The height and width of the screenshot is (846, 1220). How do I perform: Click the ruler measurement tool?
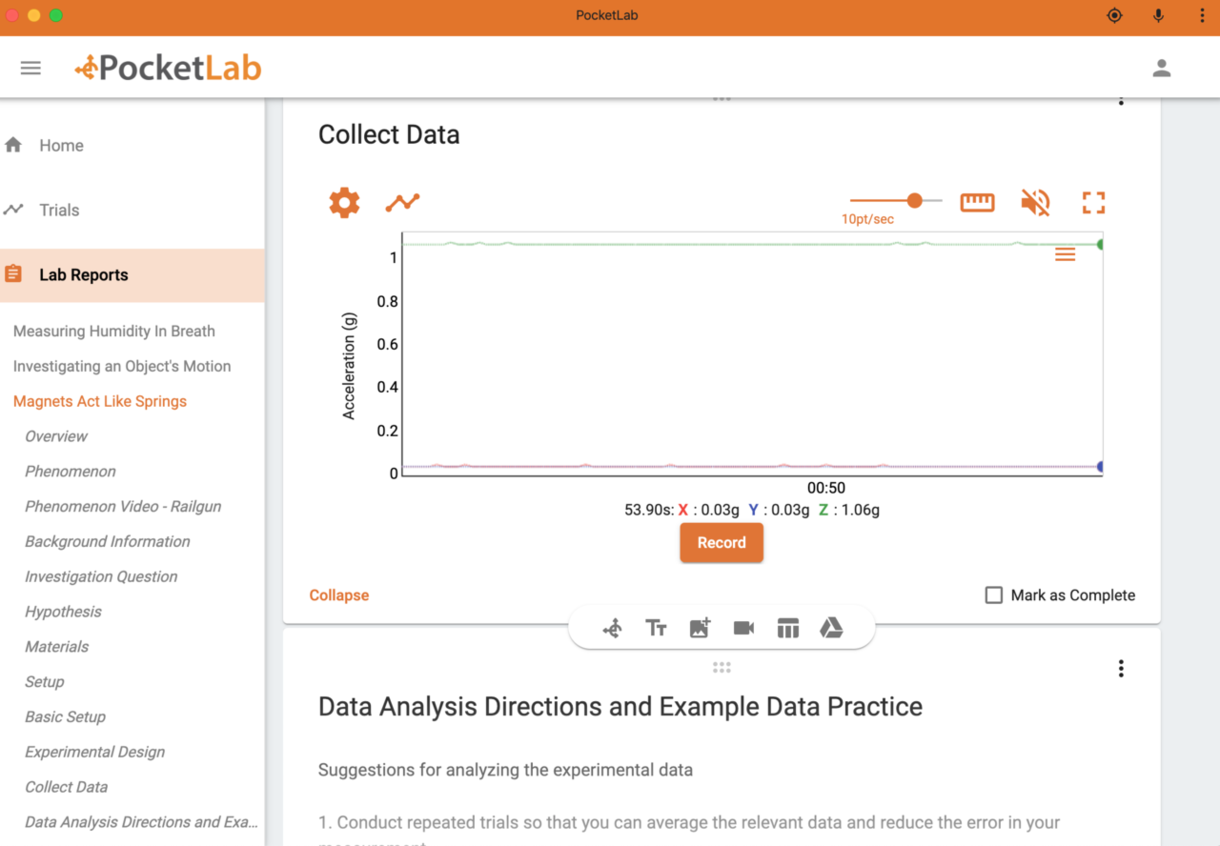(976, 201)
